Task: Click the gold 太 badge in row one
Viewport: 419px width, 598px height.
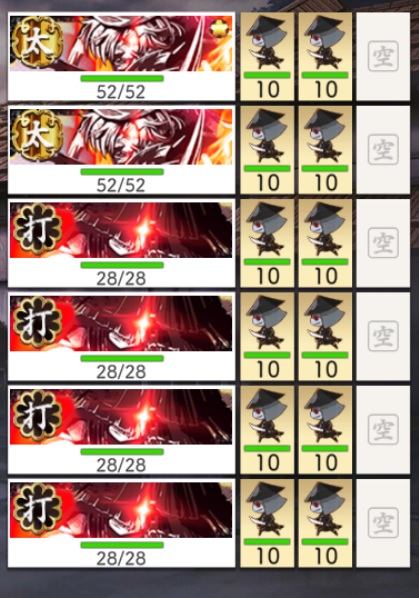Action: pyautogui.click(x=37, y=42)
